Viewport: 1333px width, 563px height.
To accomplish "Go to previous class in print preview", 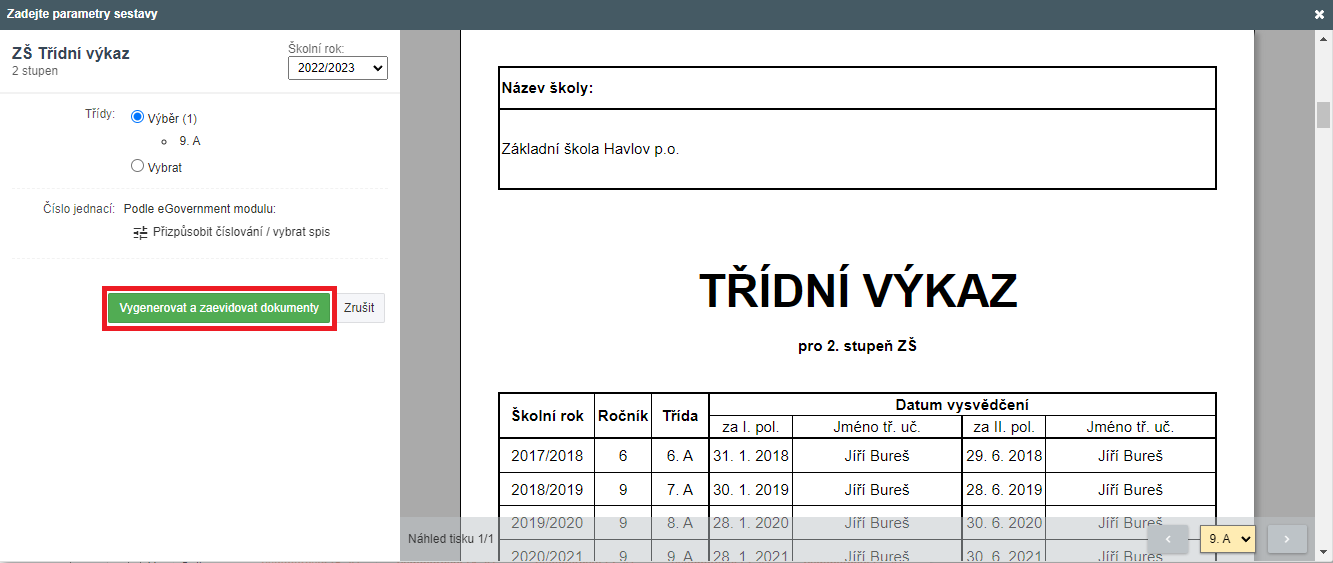I will coord(1167,539).
